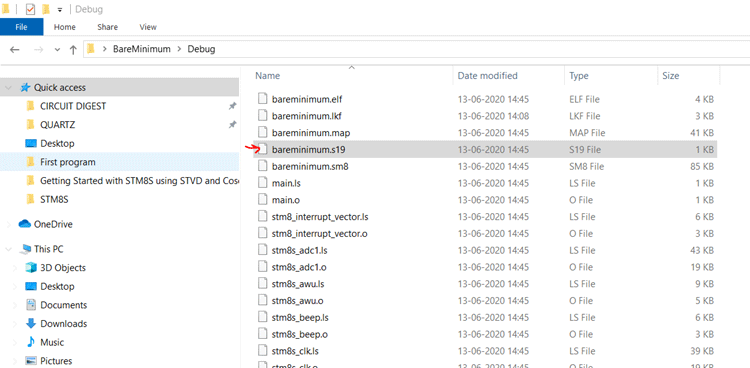This screenshot has height=368, width=750.
Task: Select file bareminimum.sm8
Action: click(x=310, y=167)
